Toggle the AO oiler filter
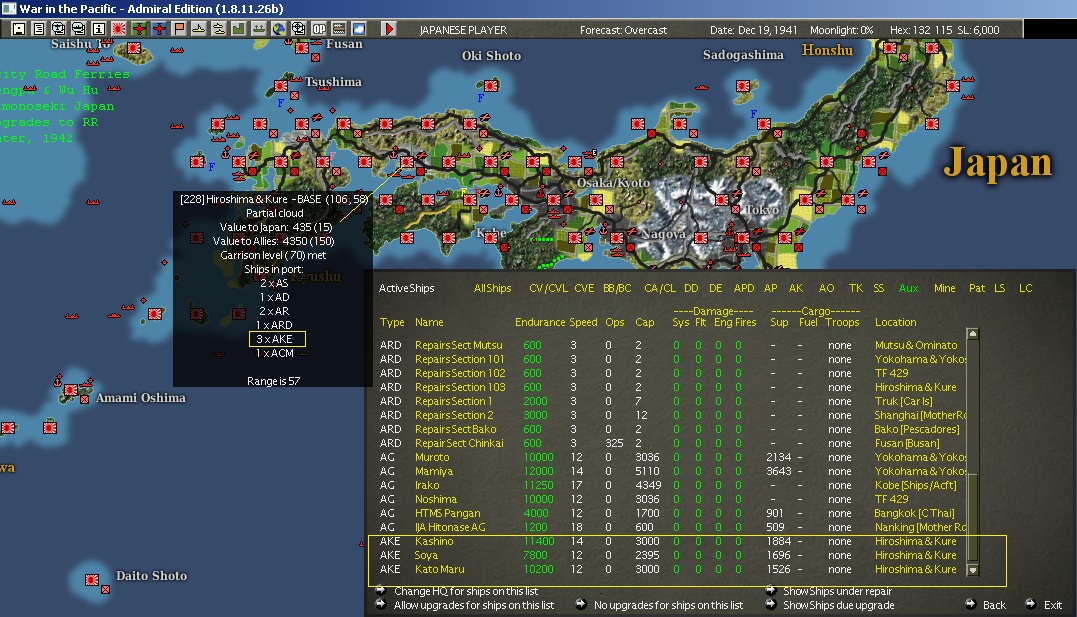Viewport: 1077px width, 617px height. tap(826, 288)
